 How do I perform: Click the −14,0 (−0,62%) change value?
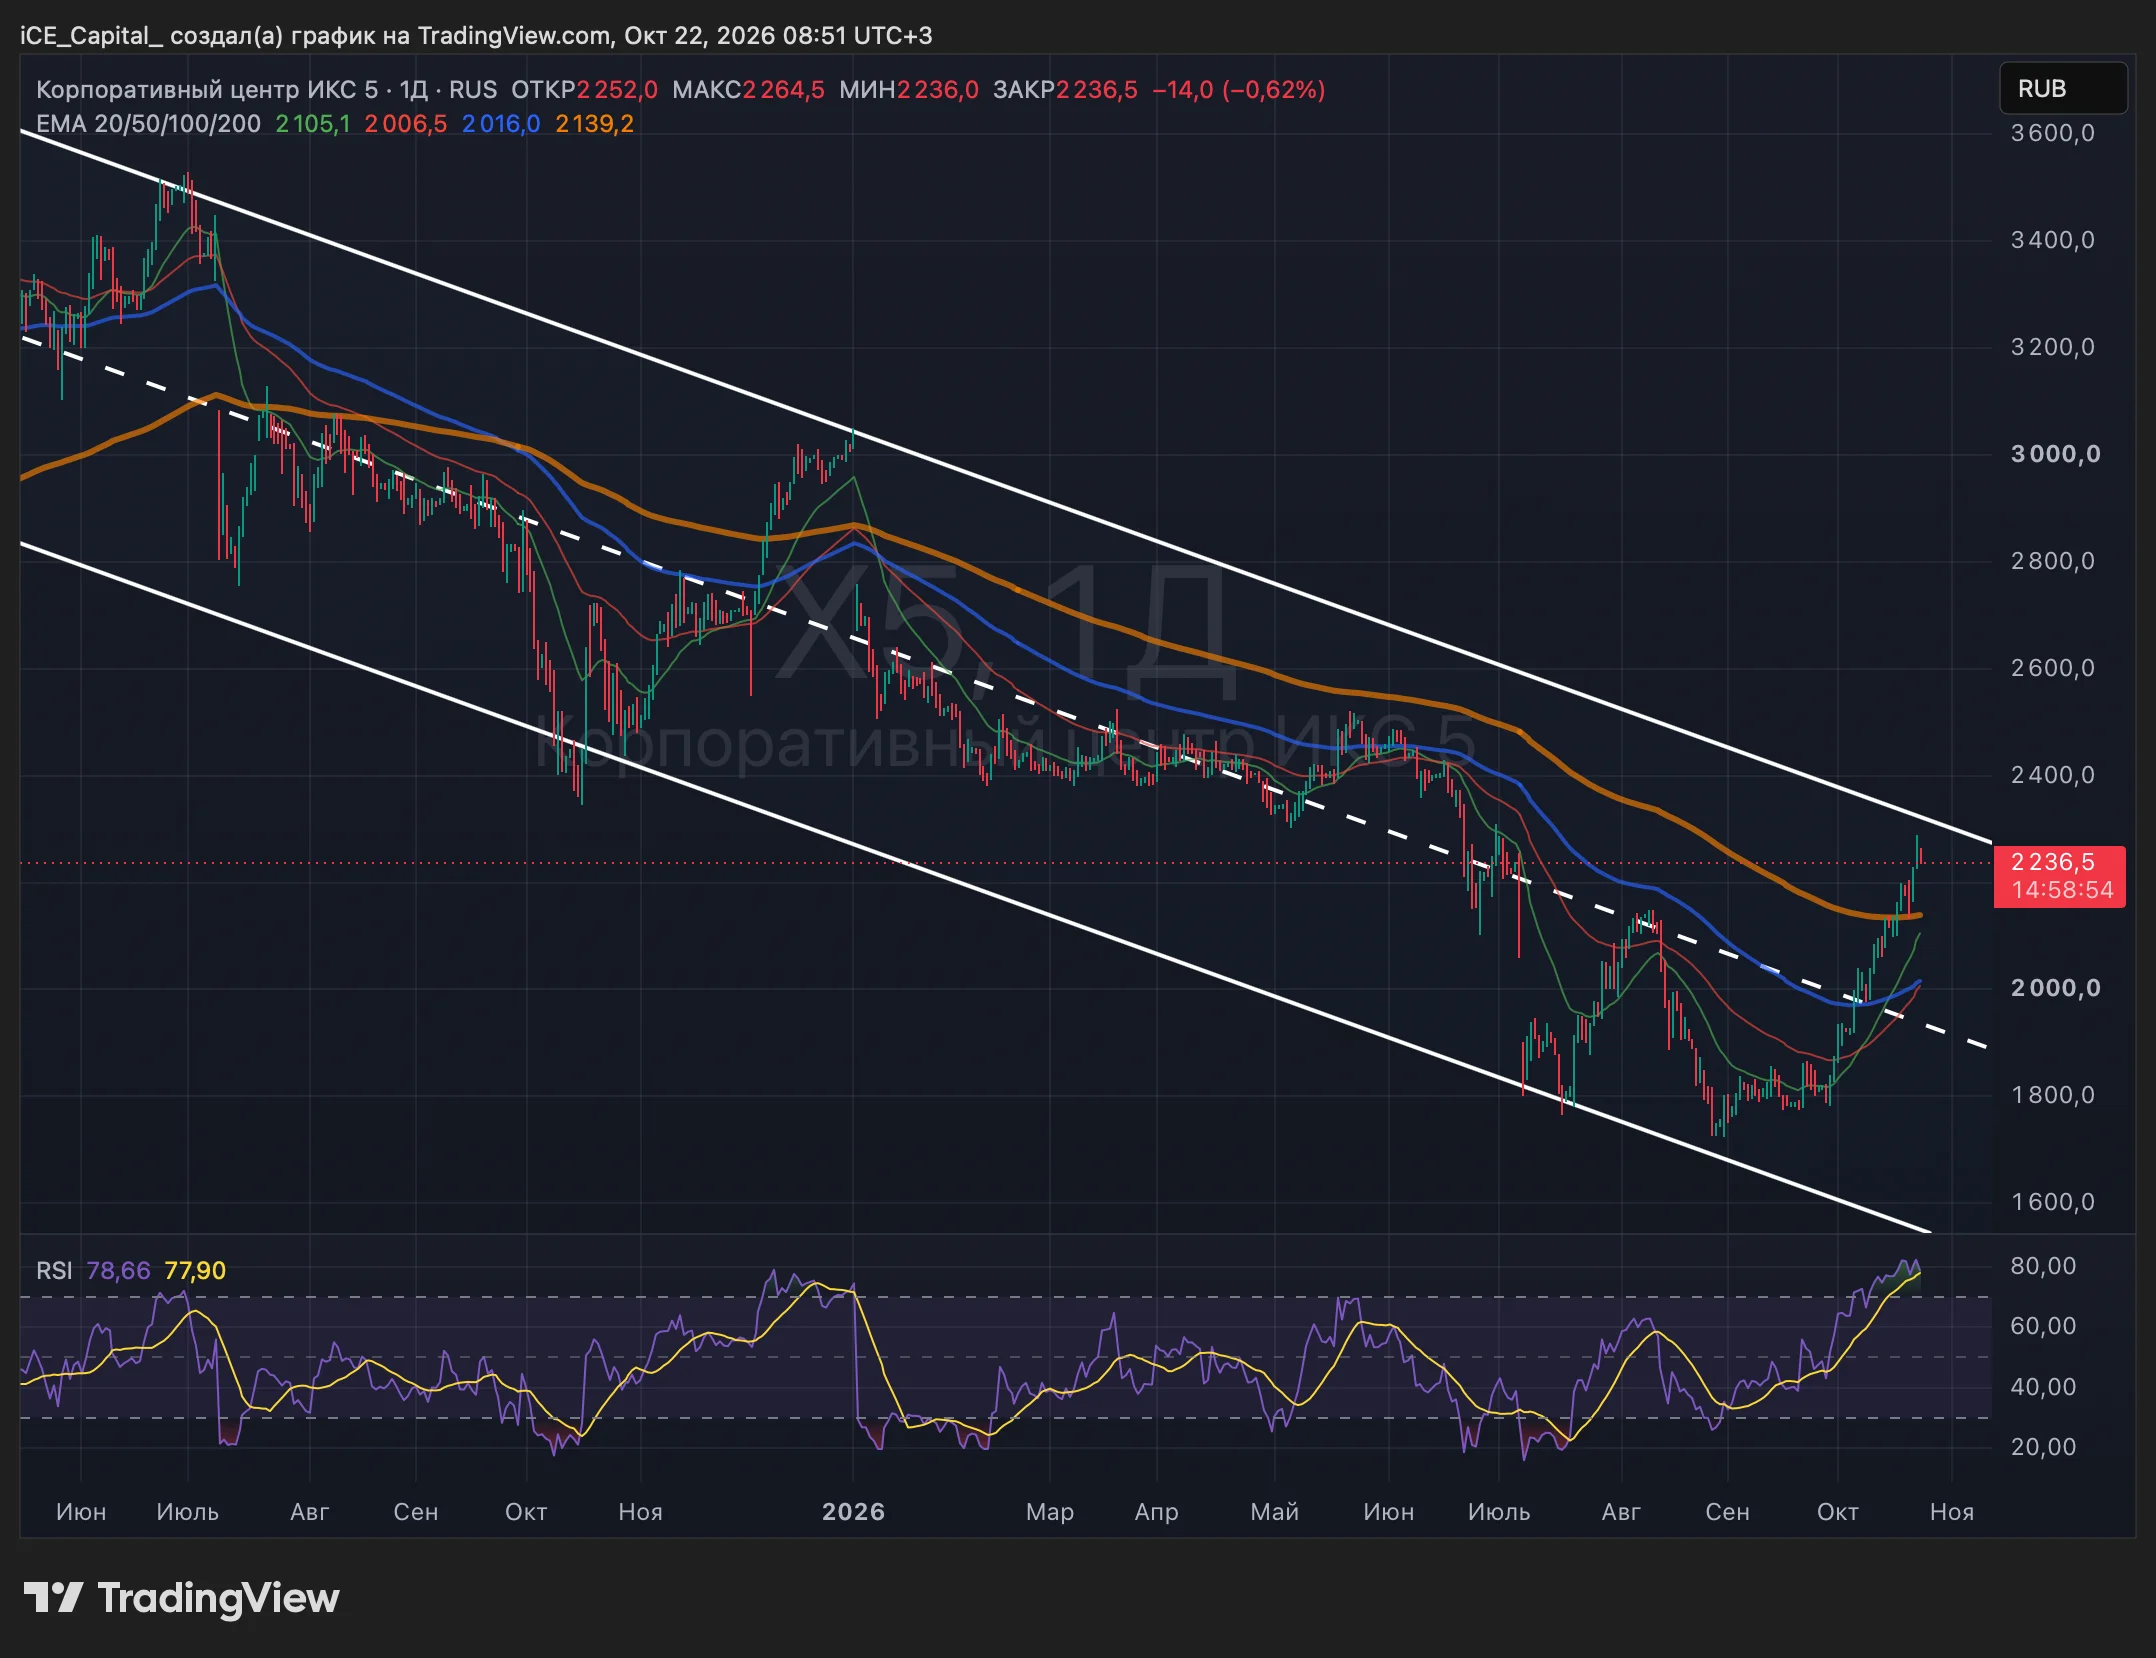pyautogui.click(x=1239, y=90)
